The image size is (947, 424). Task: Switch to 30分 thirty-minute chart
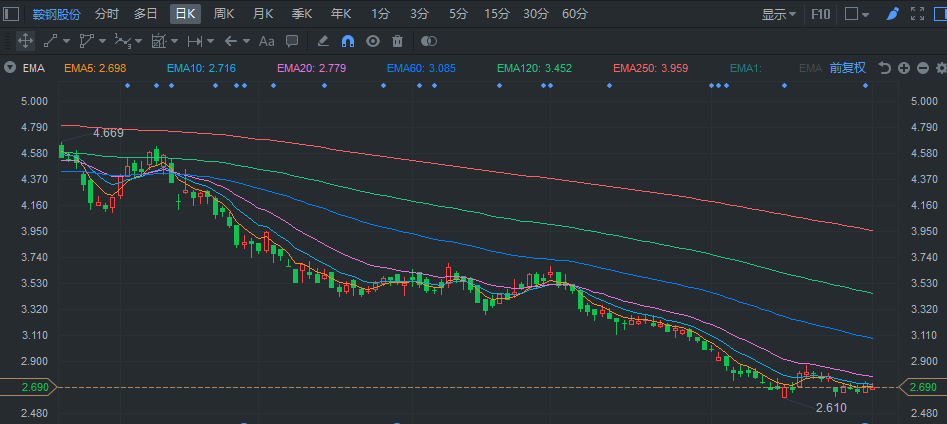tap(536, 13)
